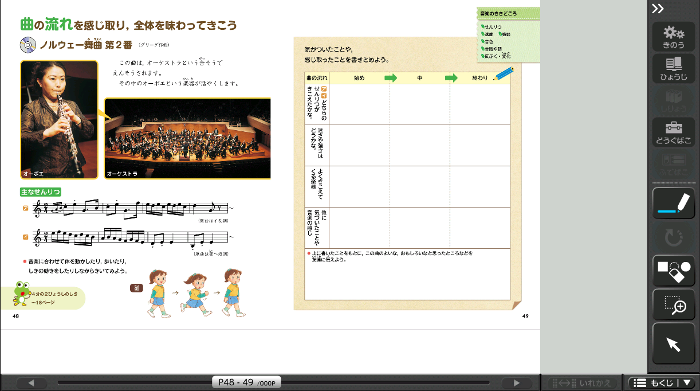
Task: Click the green frog character link
Action: tap(21, 294)
